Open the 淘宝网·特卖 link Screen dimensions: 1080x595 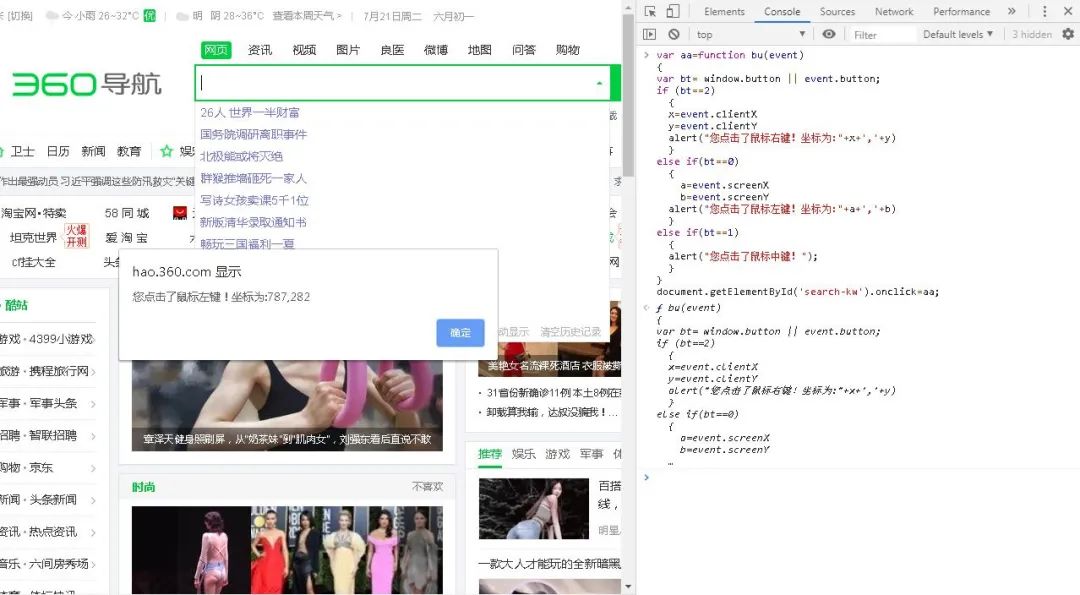point(33,213)
